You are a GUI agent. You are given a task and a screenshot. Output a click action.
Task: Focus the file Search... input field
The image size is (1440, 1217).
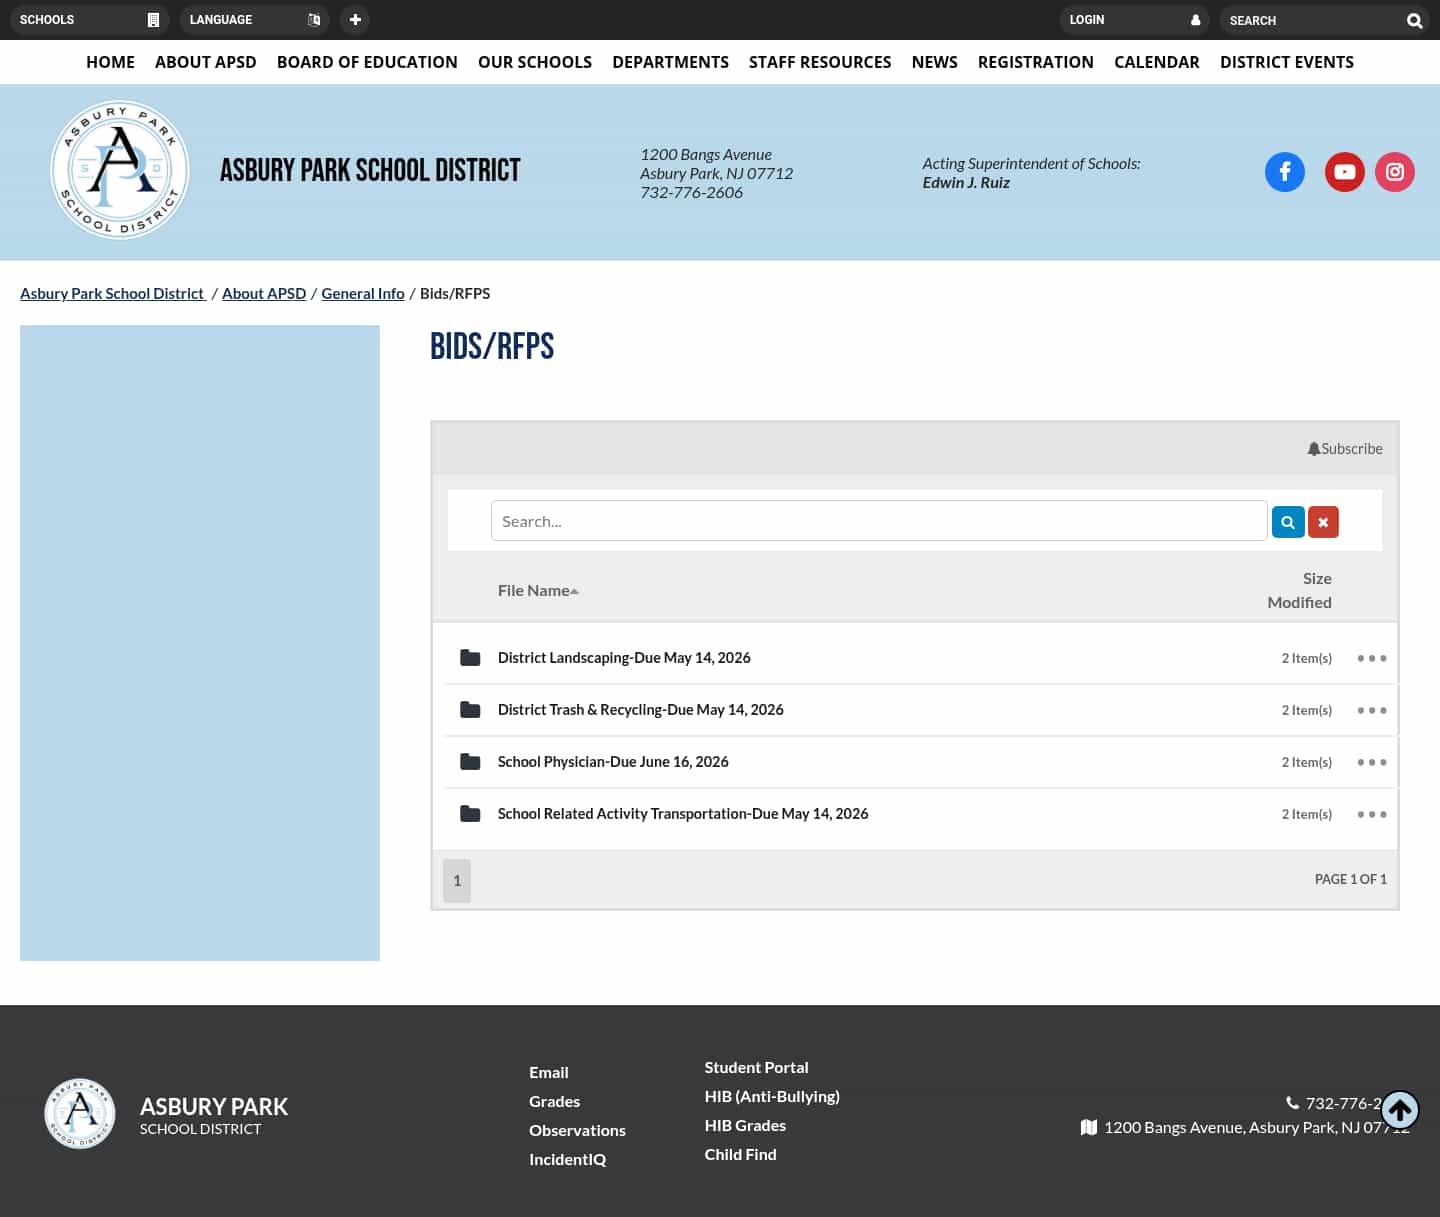coord(879,521)
